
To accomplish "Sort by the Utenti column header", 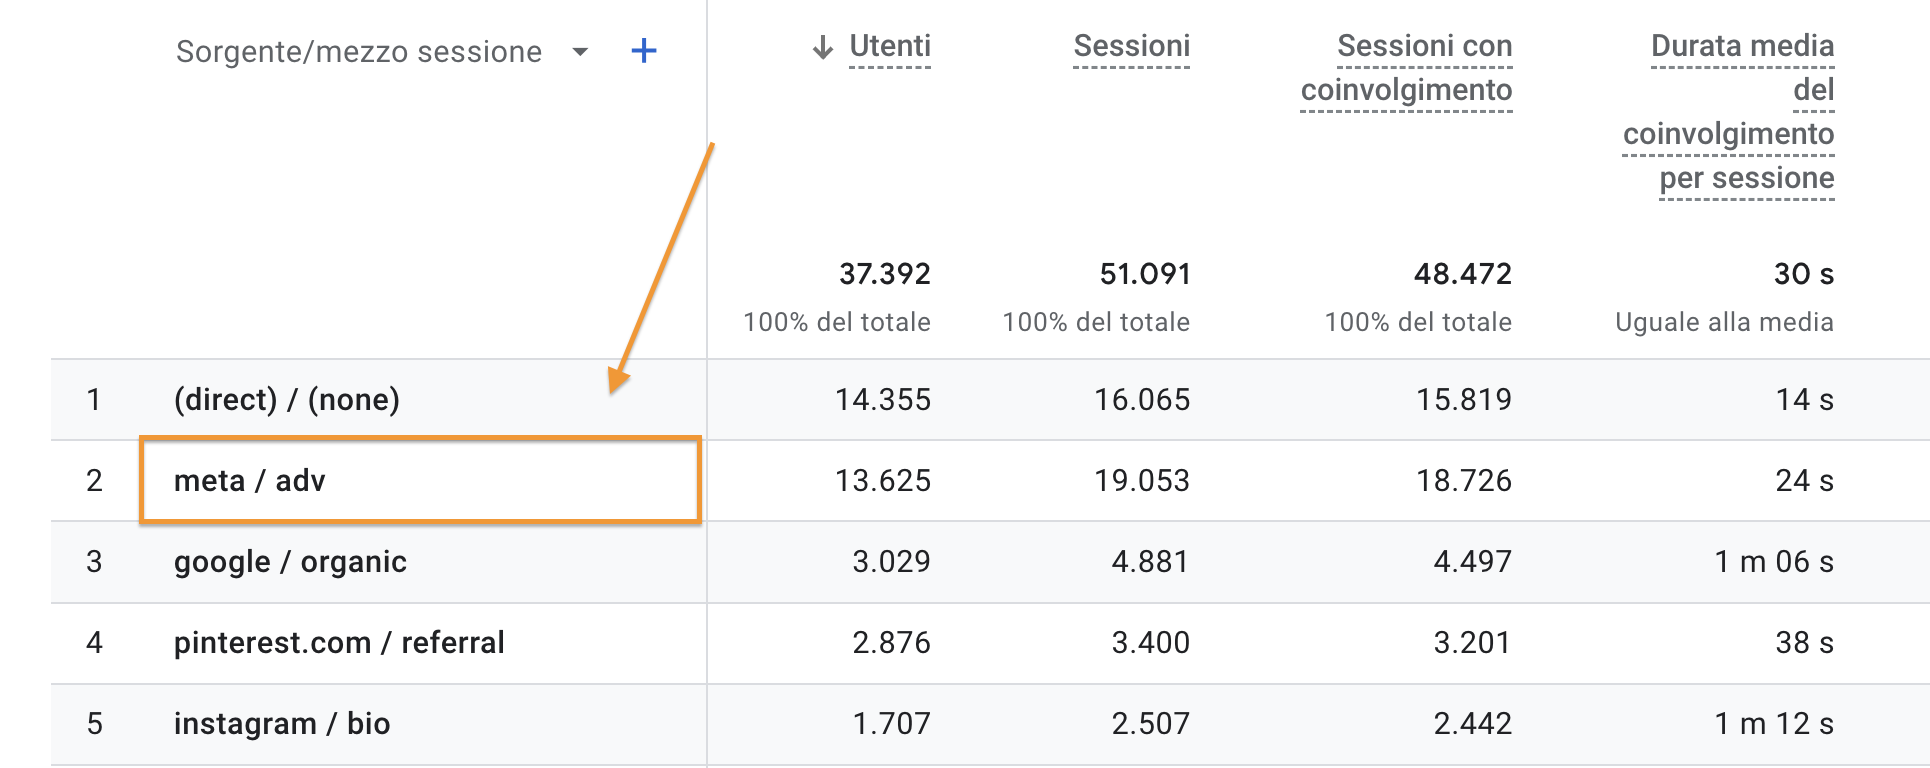I will pyautogui.click(x=890, y=46).
